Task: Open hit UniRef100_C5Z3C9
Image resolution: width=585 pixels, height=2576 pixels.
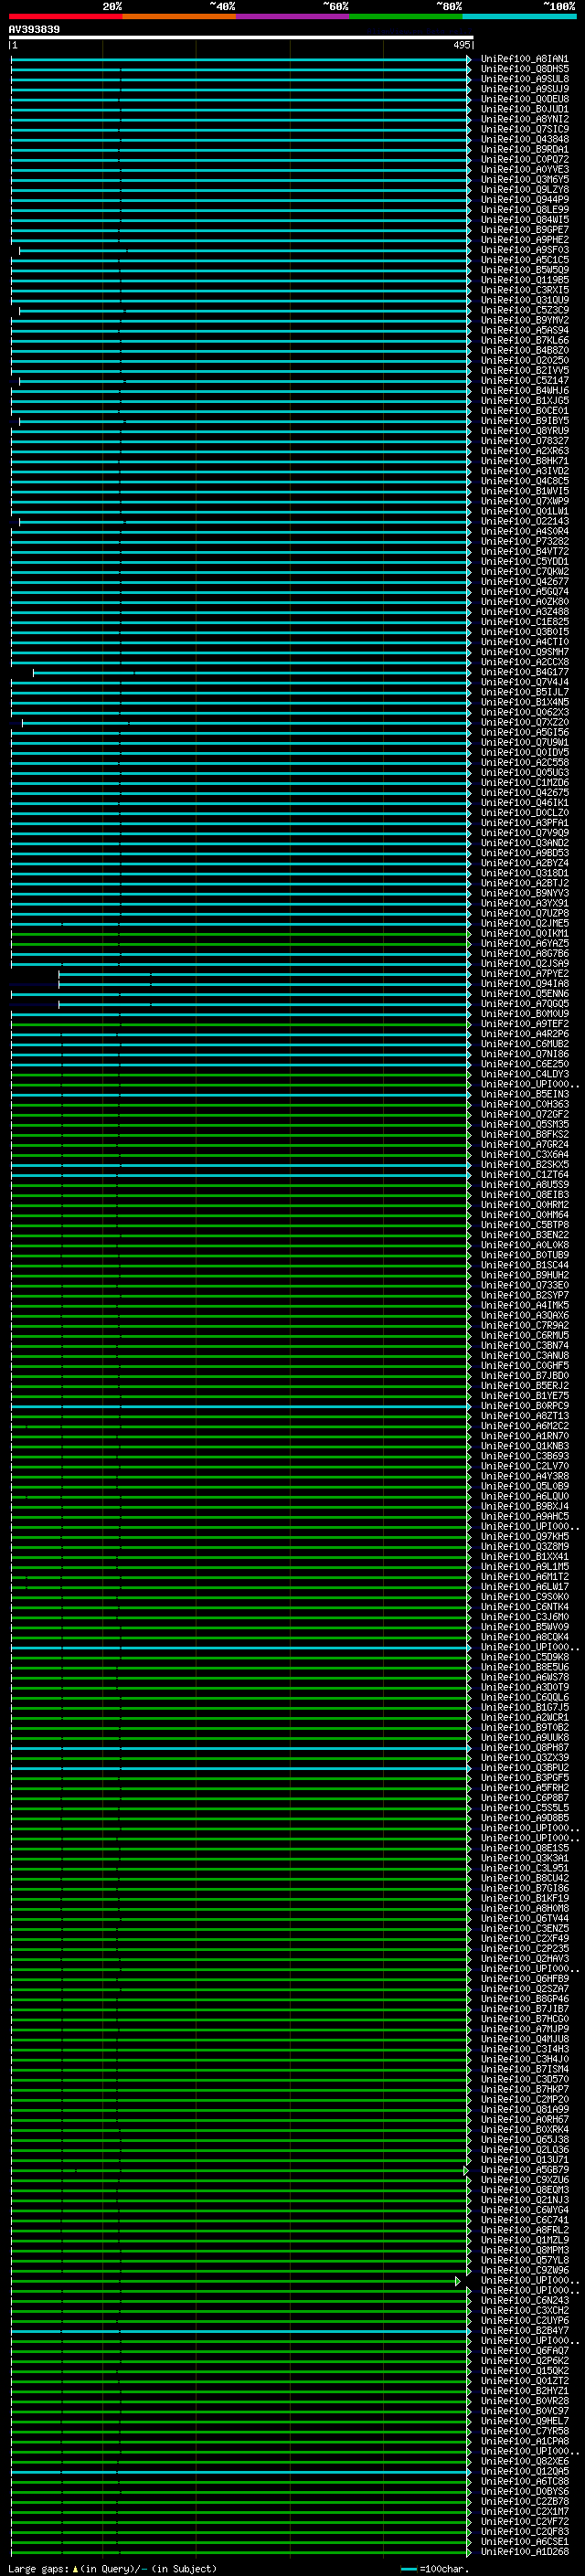Action: [524, 310]
